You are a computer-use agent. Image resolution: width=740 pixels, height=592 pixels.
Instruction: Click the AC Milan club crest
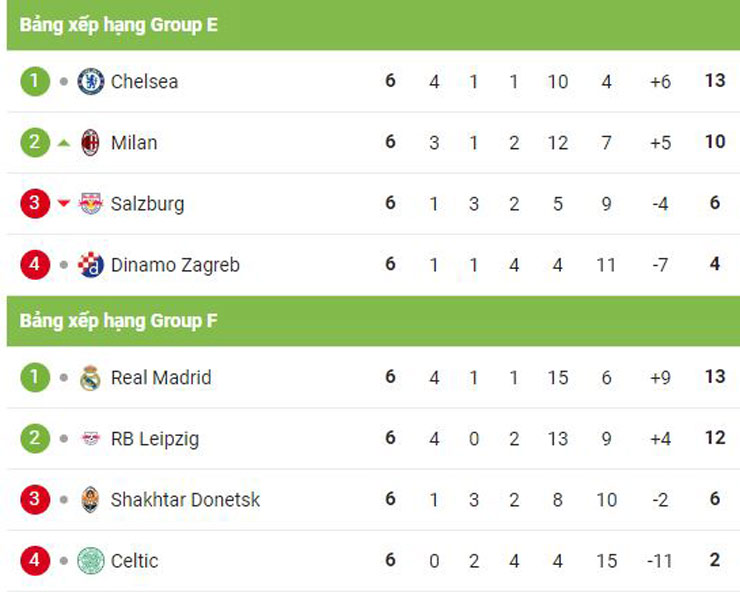(x=90, y=142)
